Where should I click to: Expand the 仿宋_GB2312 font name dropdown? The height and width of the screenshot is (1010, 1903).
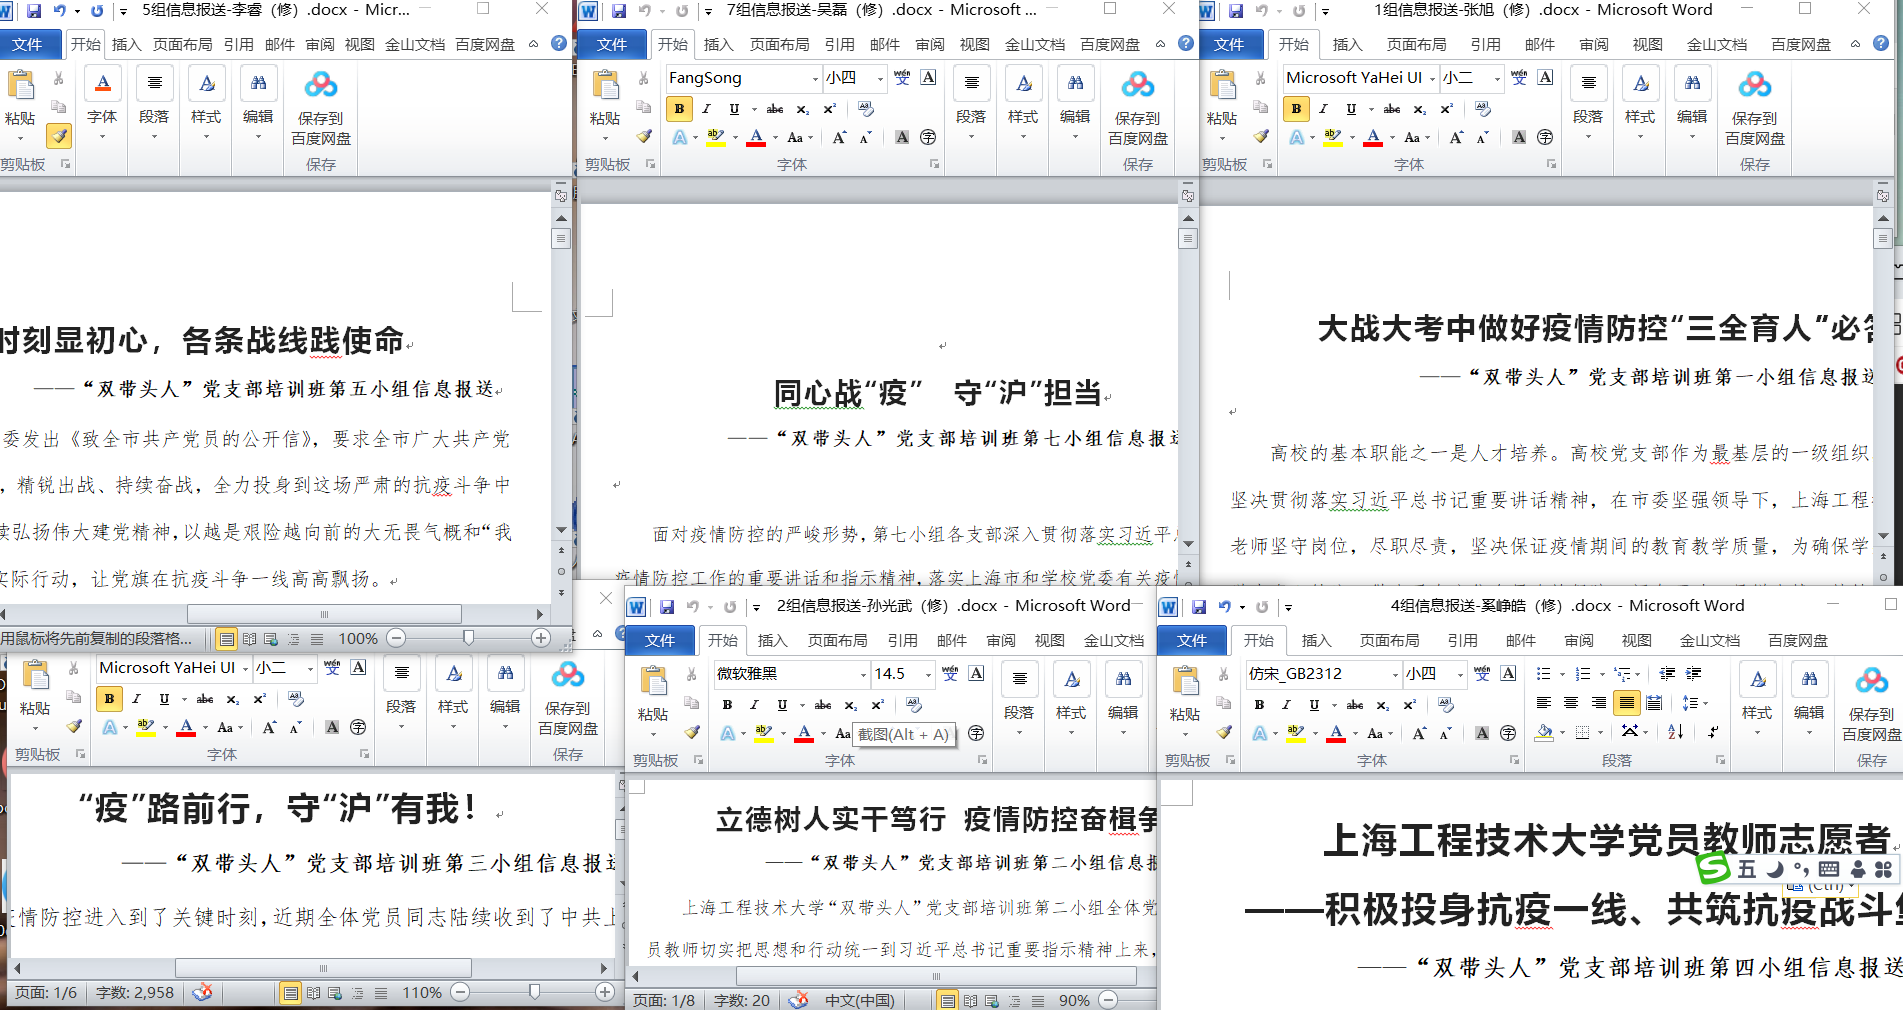(x=1395, y=674)
